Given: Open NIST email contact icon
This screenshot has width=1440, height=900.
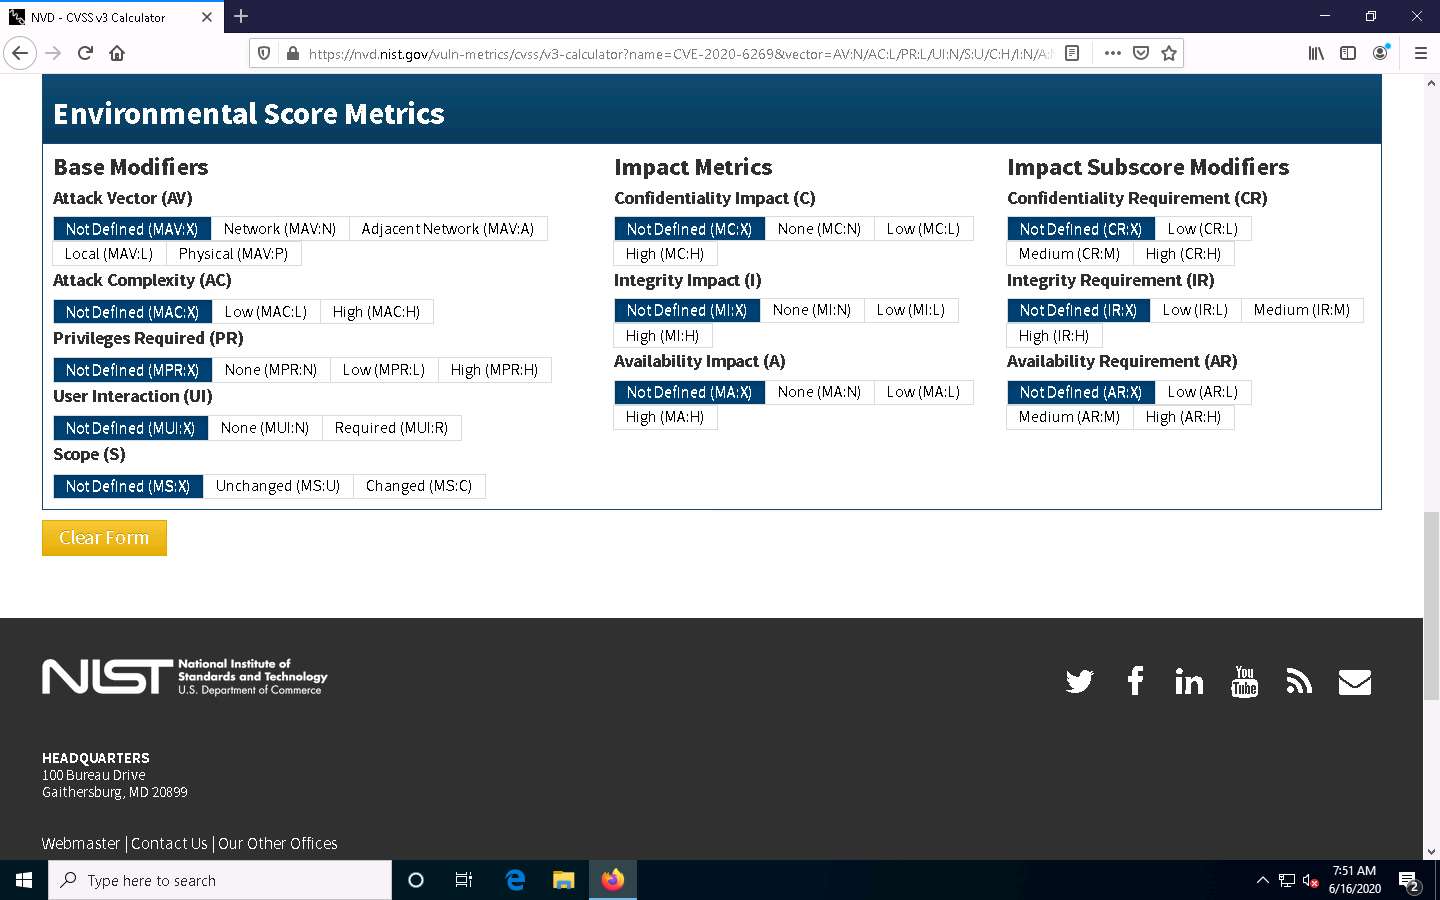Looking at the screenshot, I should (1354, 682).
